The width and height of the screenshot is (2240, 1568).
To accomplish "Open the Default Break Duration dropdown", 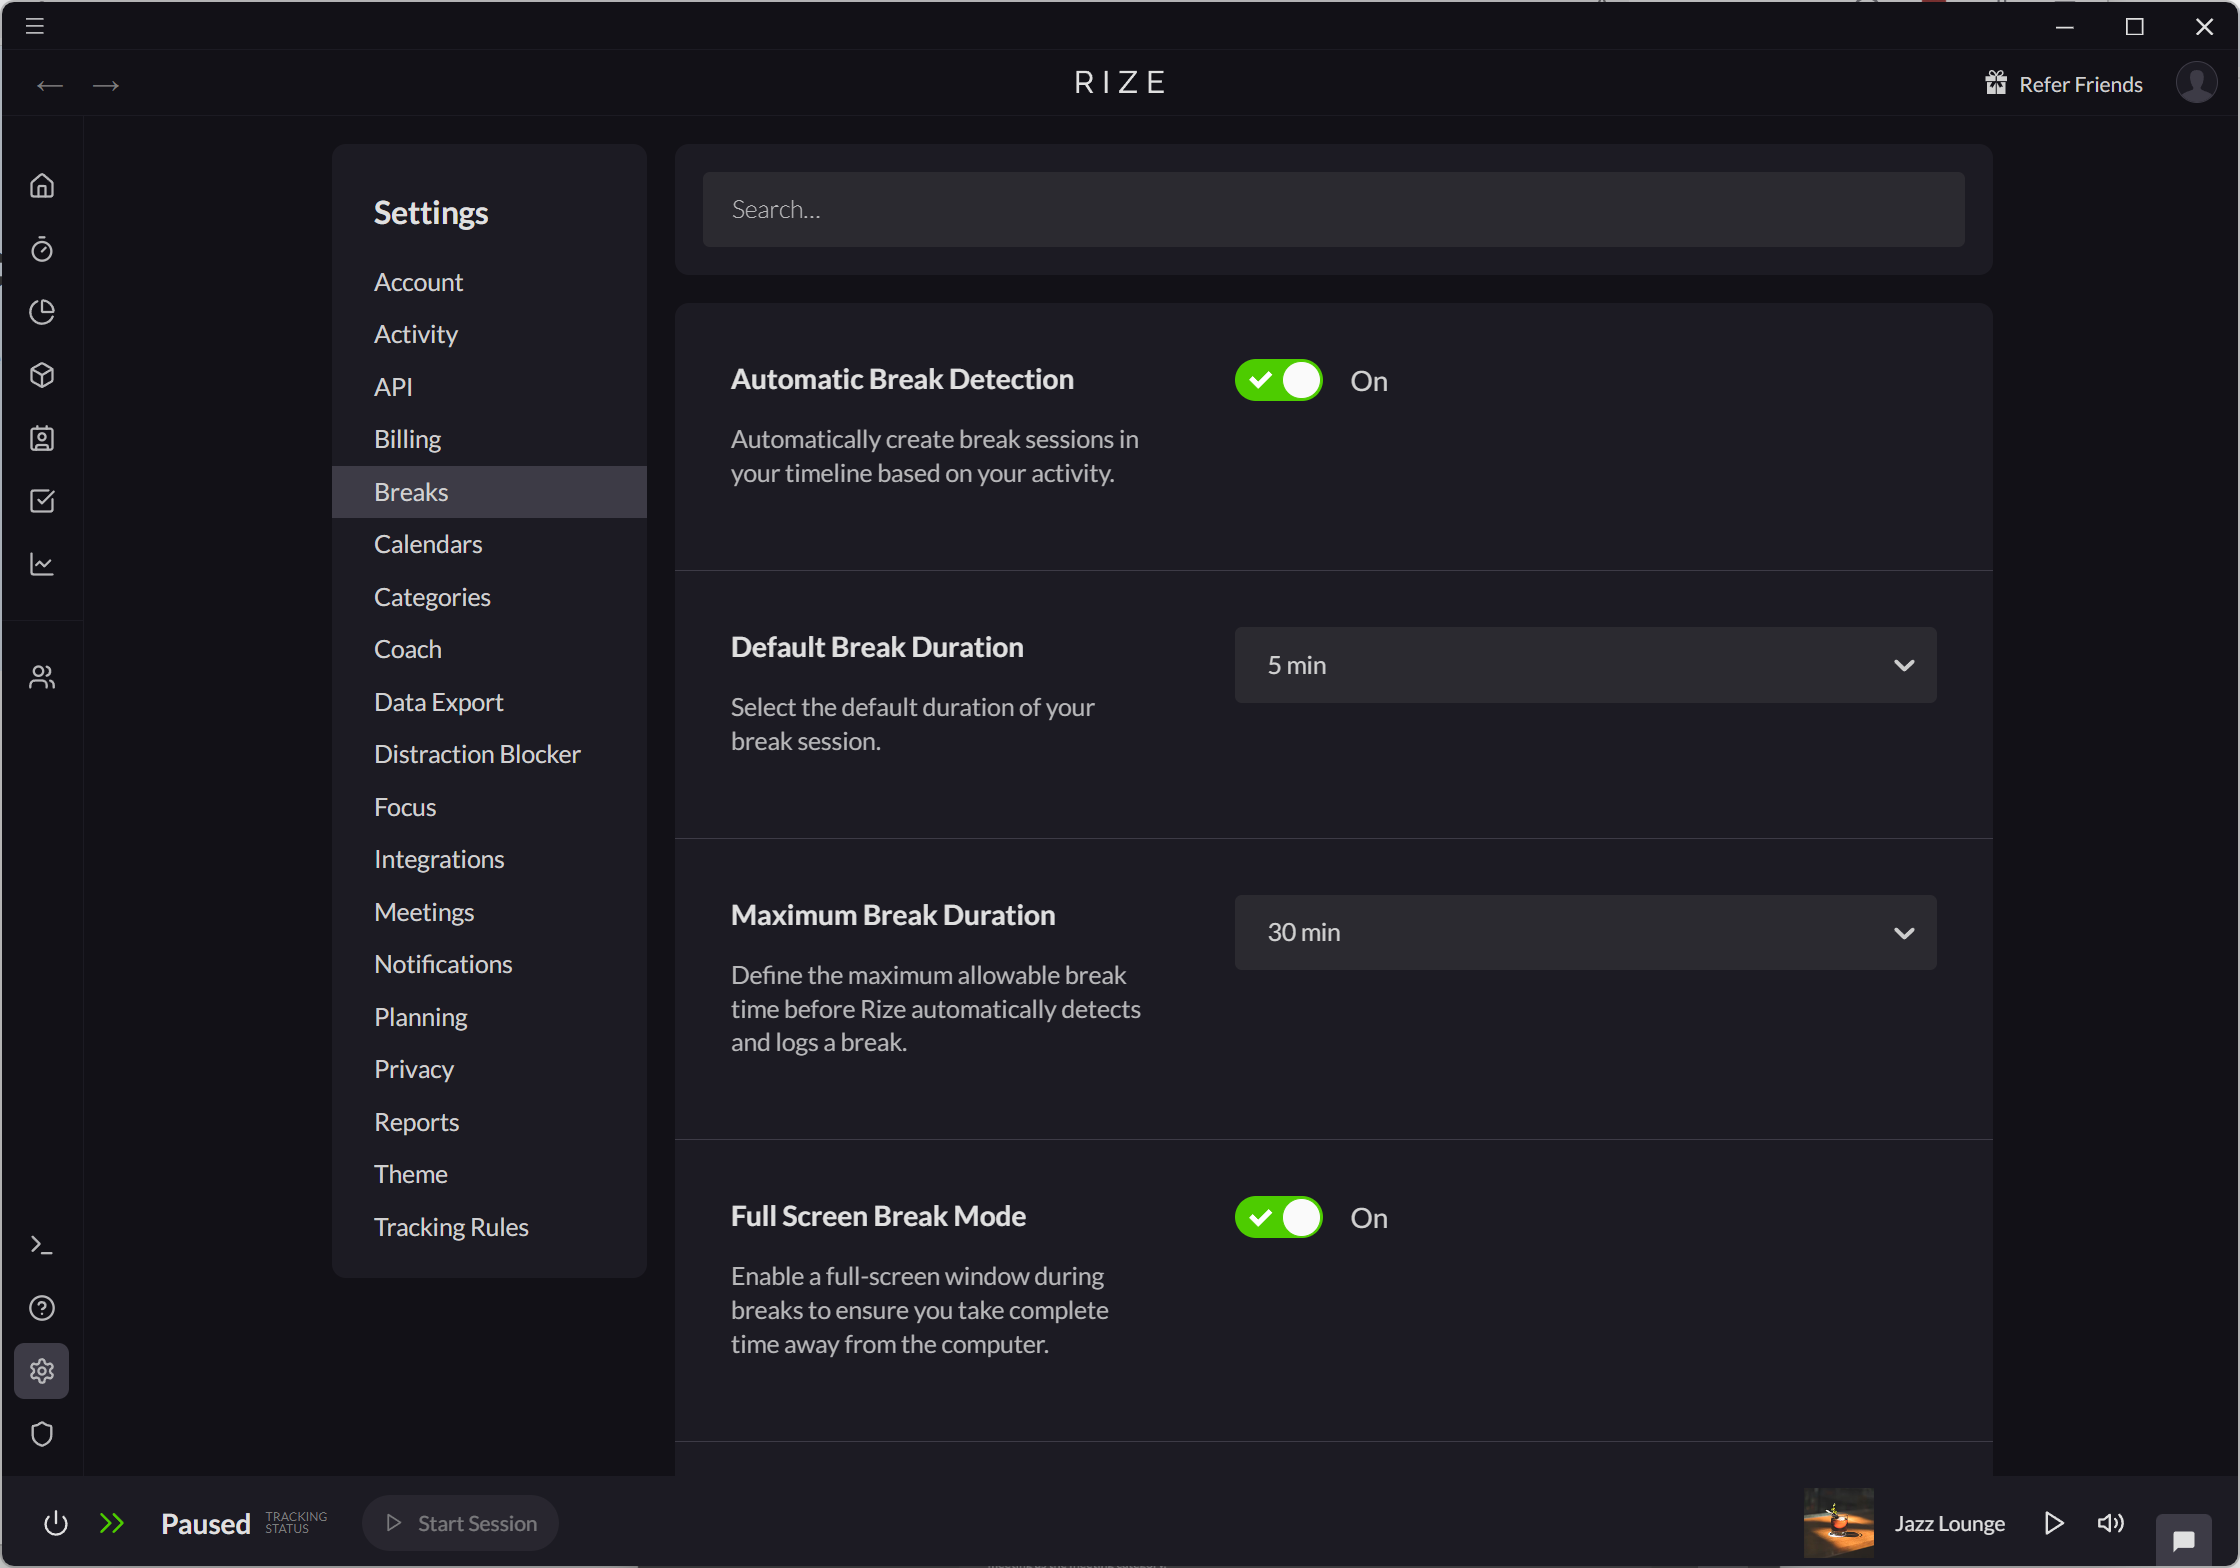I will 1585,664.
